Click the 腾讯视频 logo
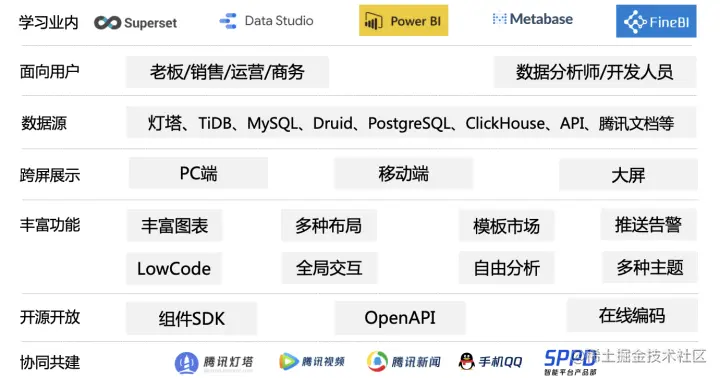The height and width of the screenshot is (378, 720). click(312, 361)
